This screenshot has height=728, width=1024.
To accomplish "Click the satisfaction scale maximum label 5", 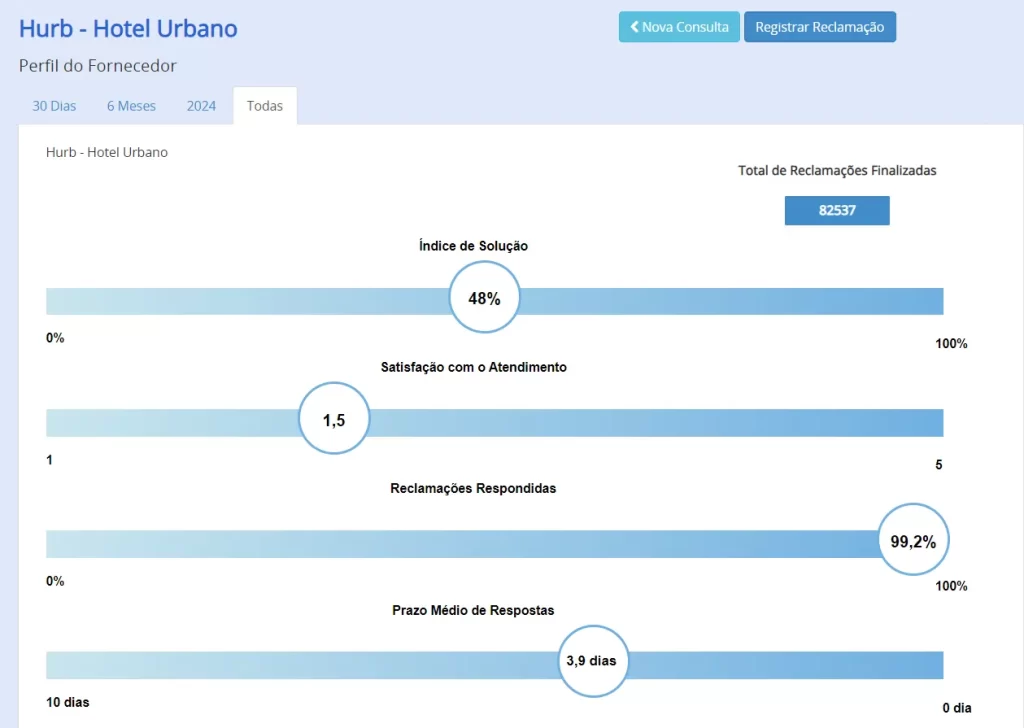I will tap(938, 465).
